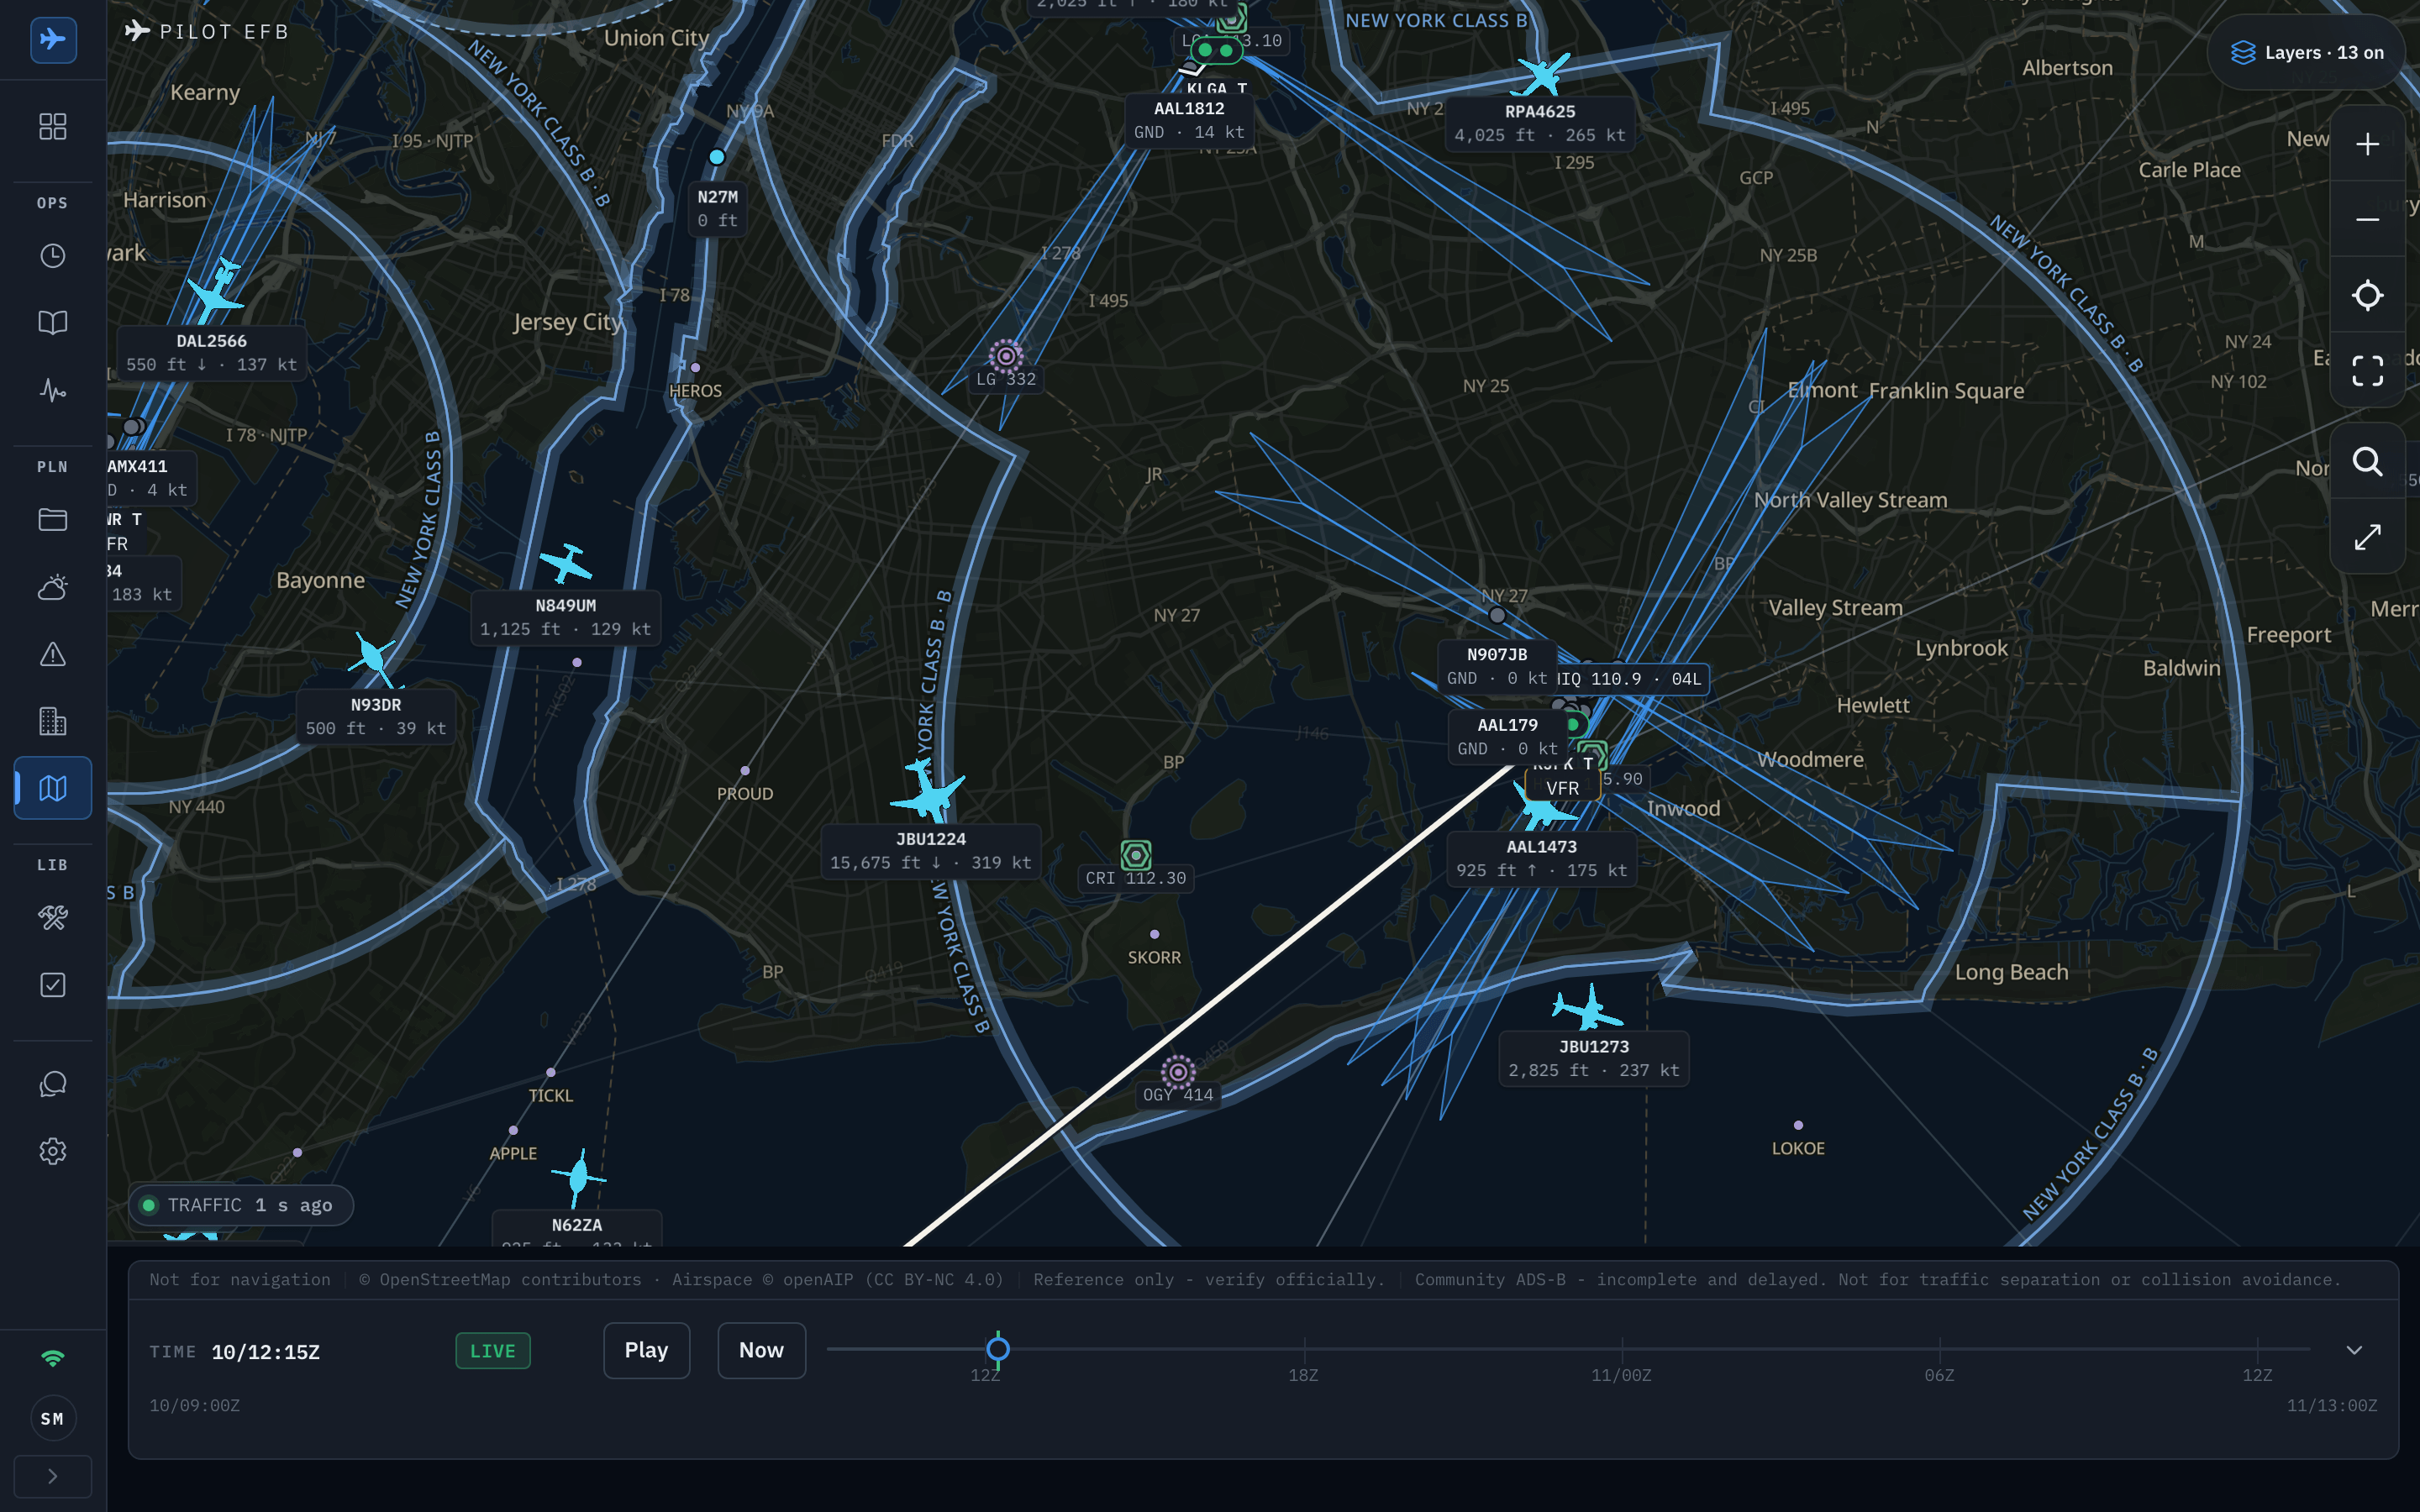Click the CRI 112.30 VOR symbol
This screenshot has width=2420, height=1512.
[1136, 855]
